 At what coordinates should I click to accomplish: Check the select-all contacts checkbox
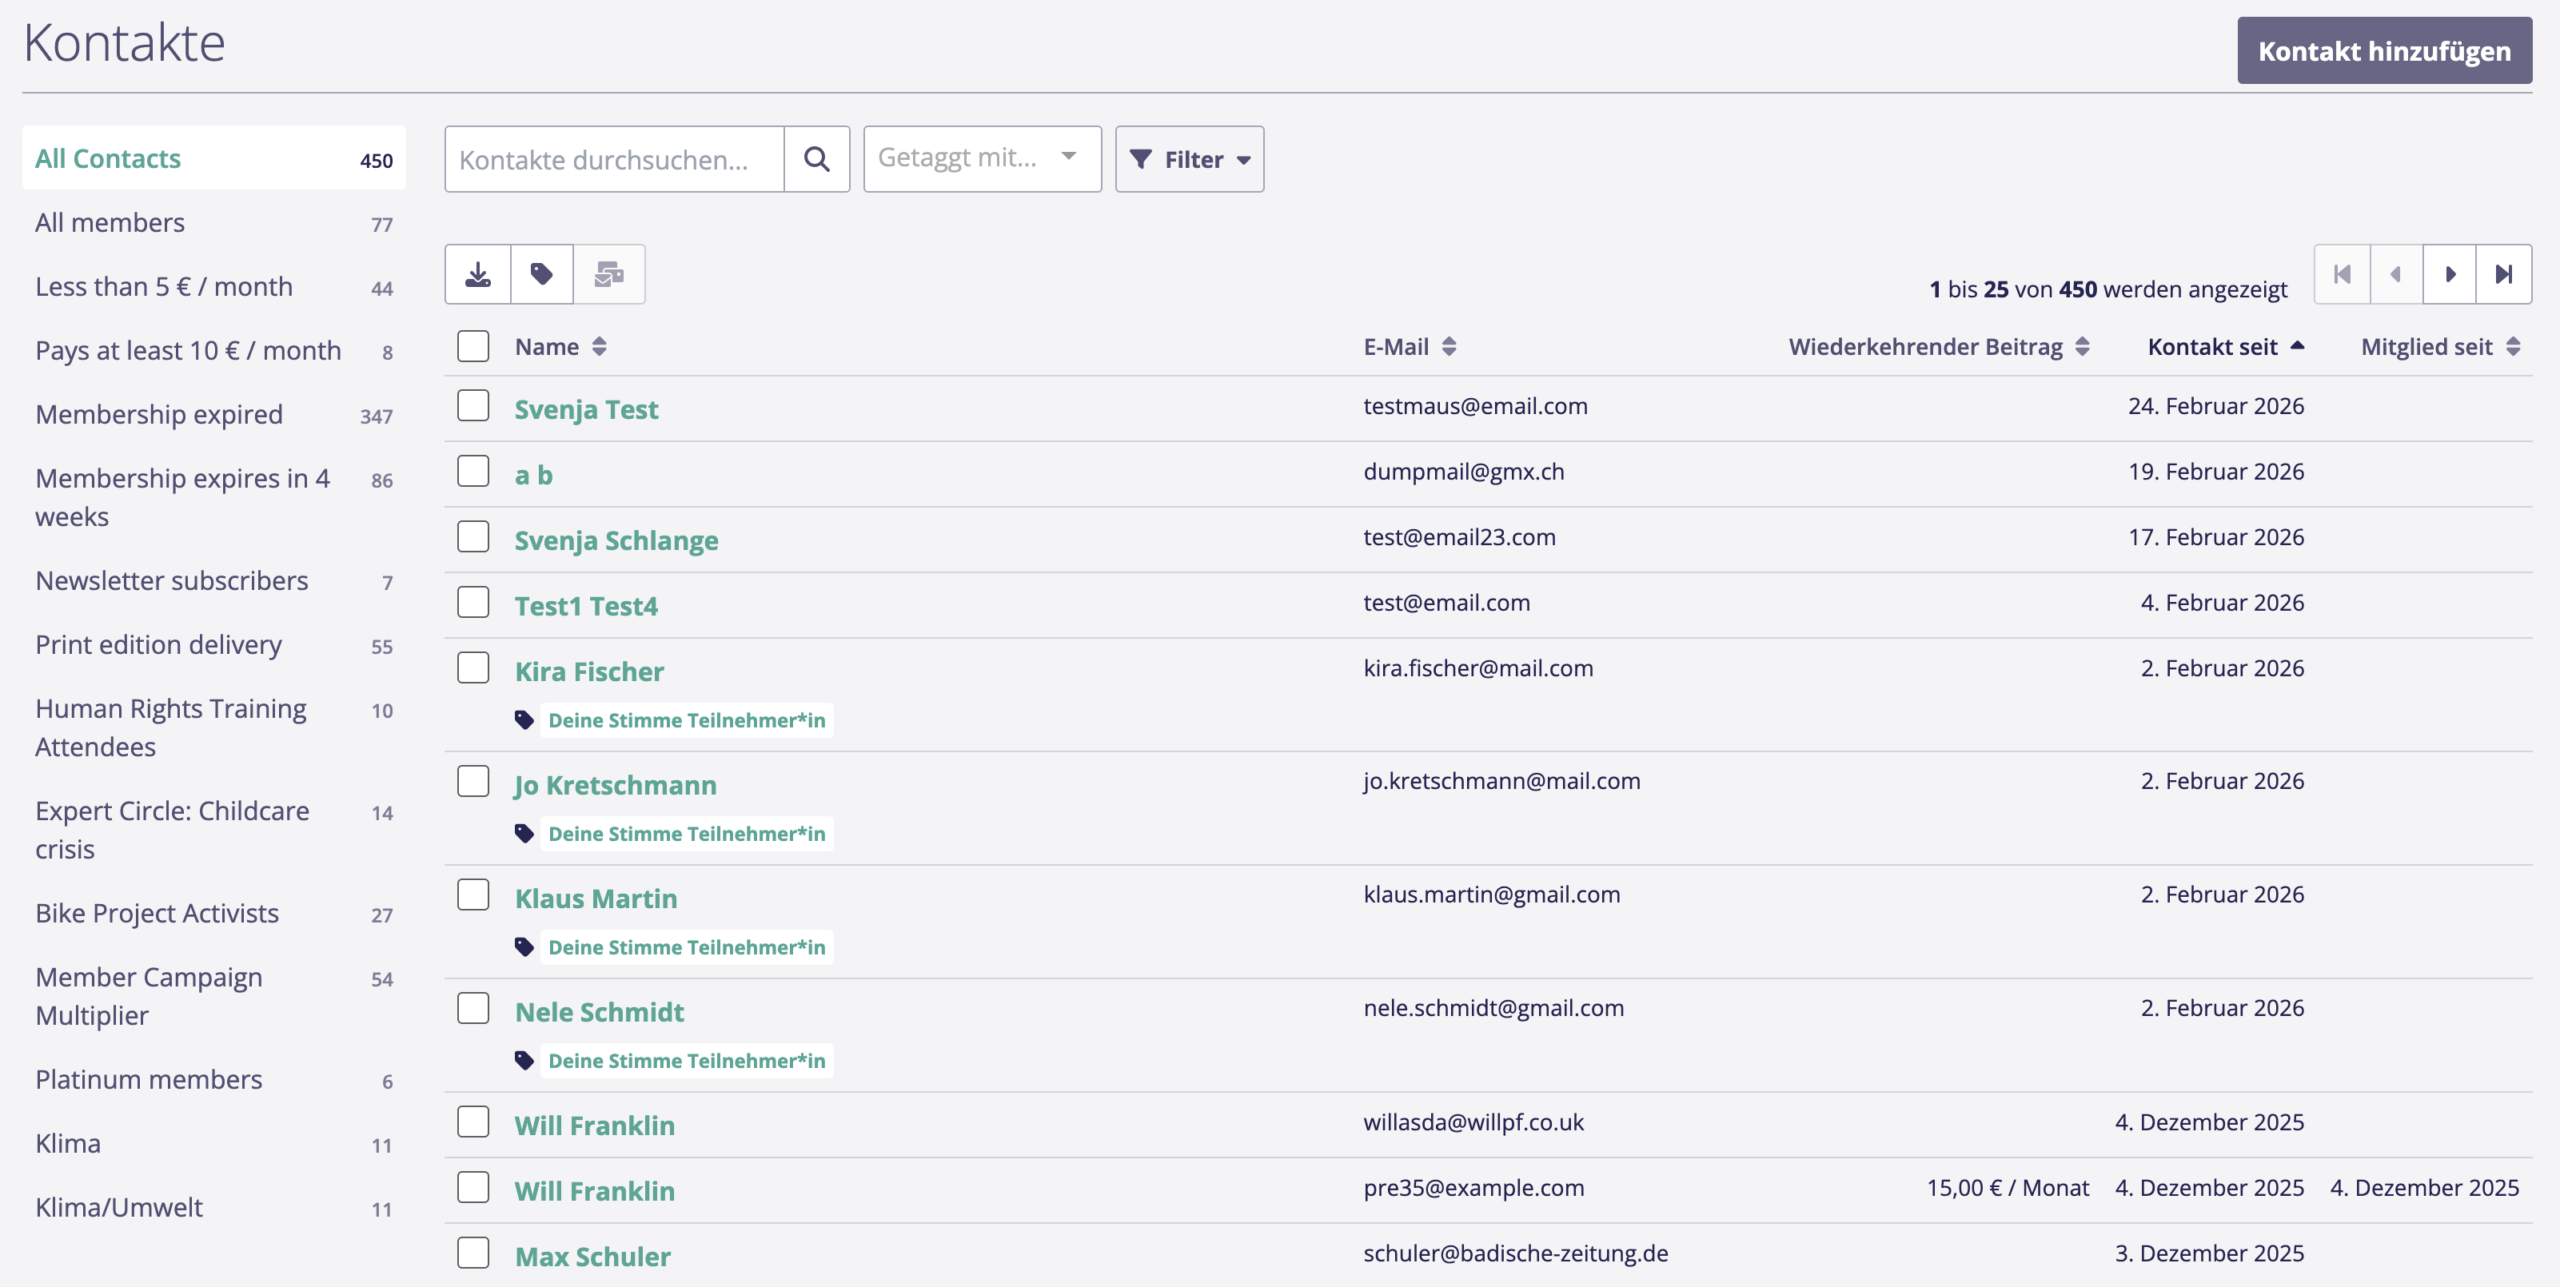(473, 346)
